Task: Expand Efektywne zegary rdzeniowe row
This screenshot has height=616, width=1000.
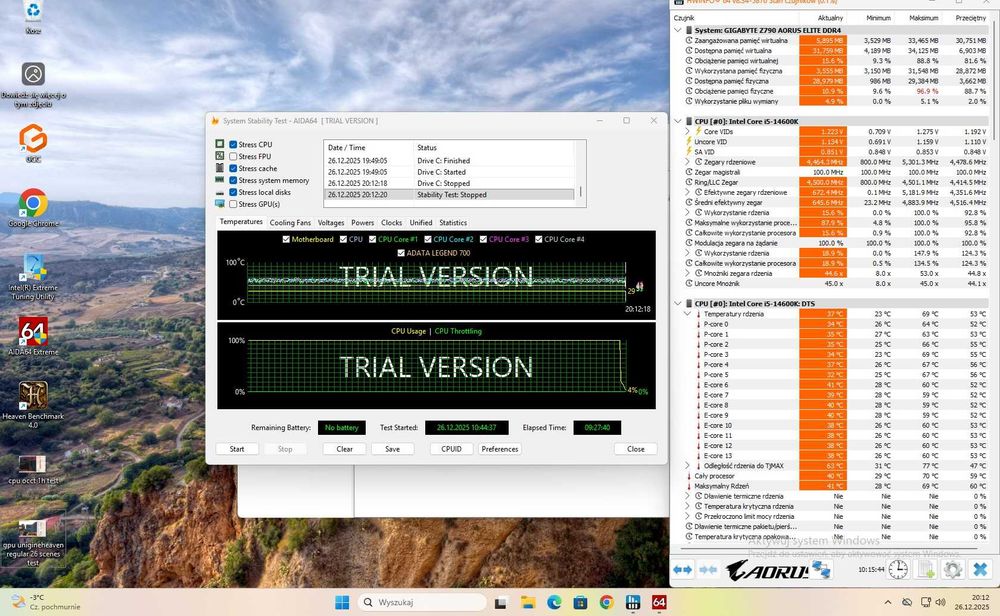Action: click(688, 192)
